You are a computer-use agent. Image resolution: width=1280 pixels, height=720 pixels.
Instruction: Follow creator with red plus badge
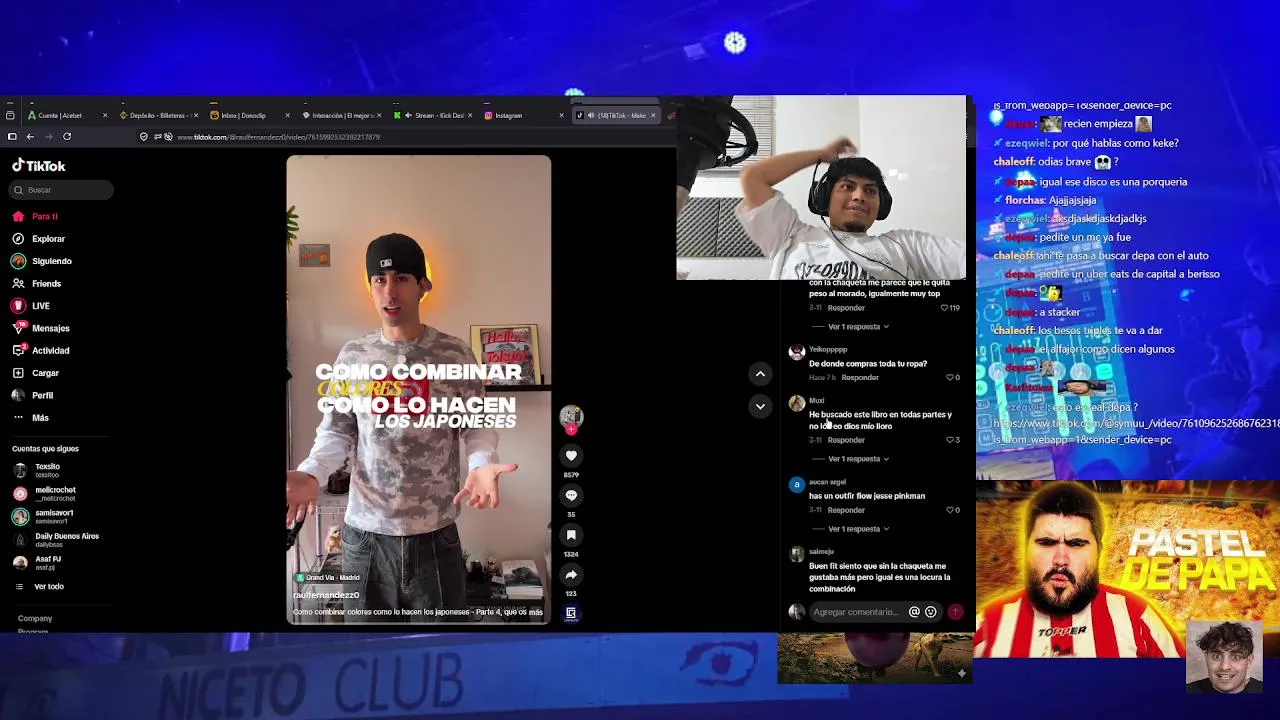click(571, 429)
